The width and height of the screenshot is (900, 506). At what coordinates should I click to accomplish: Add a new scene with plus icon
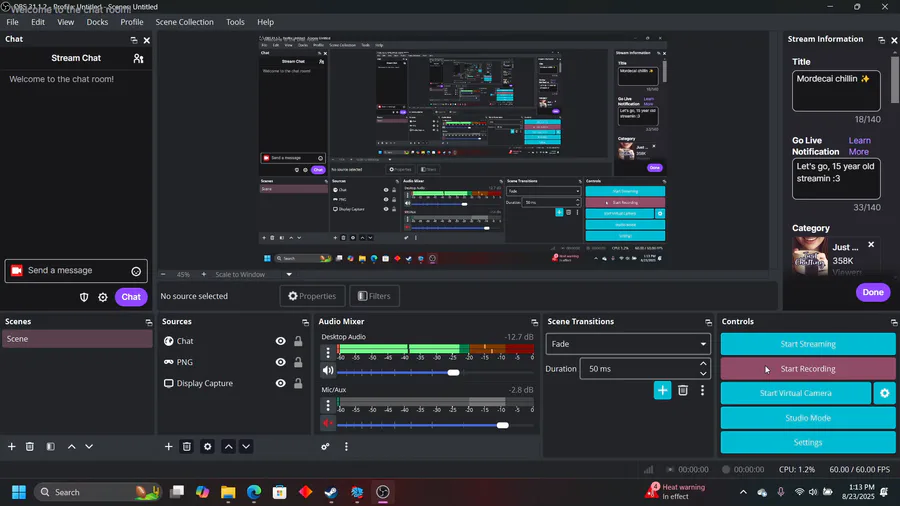coord(11,446)
